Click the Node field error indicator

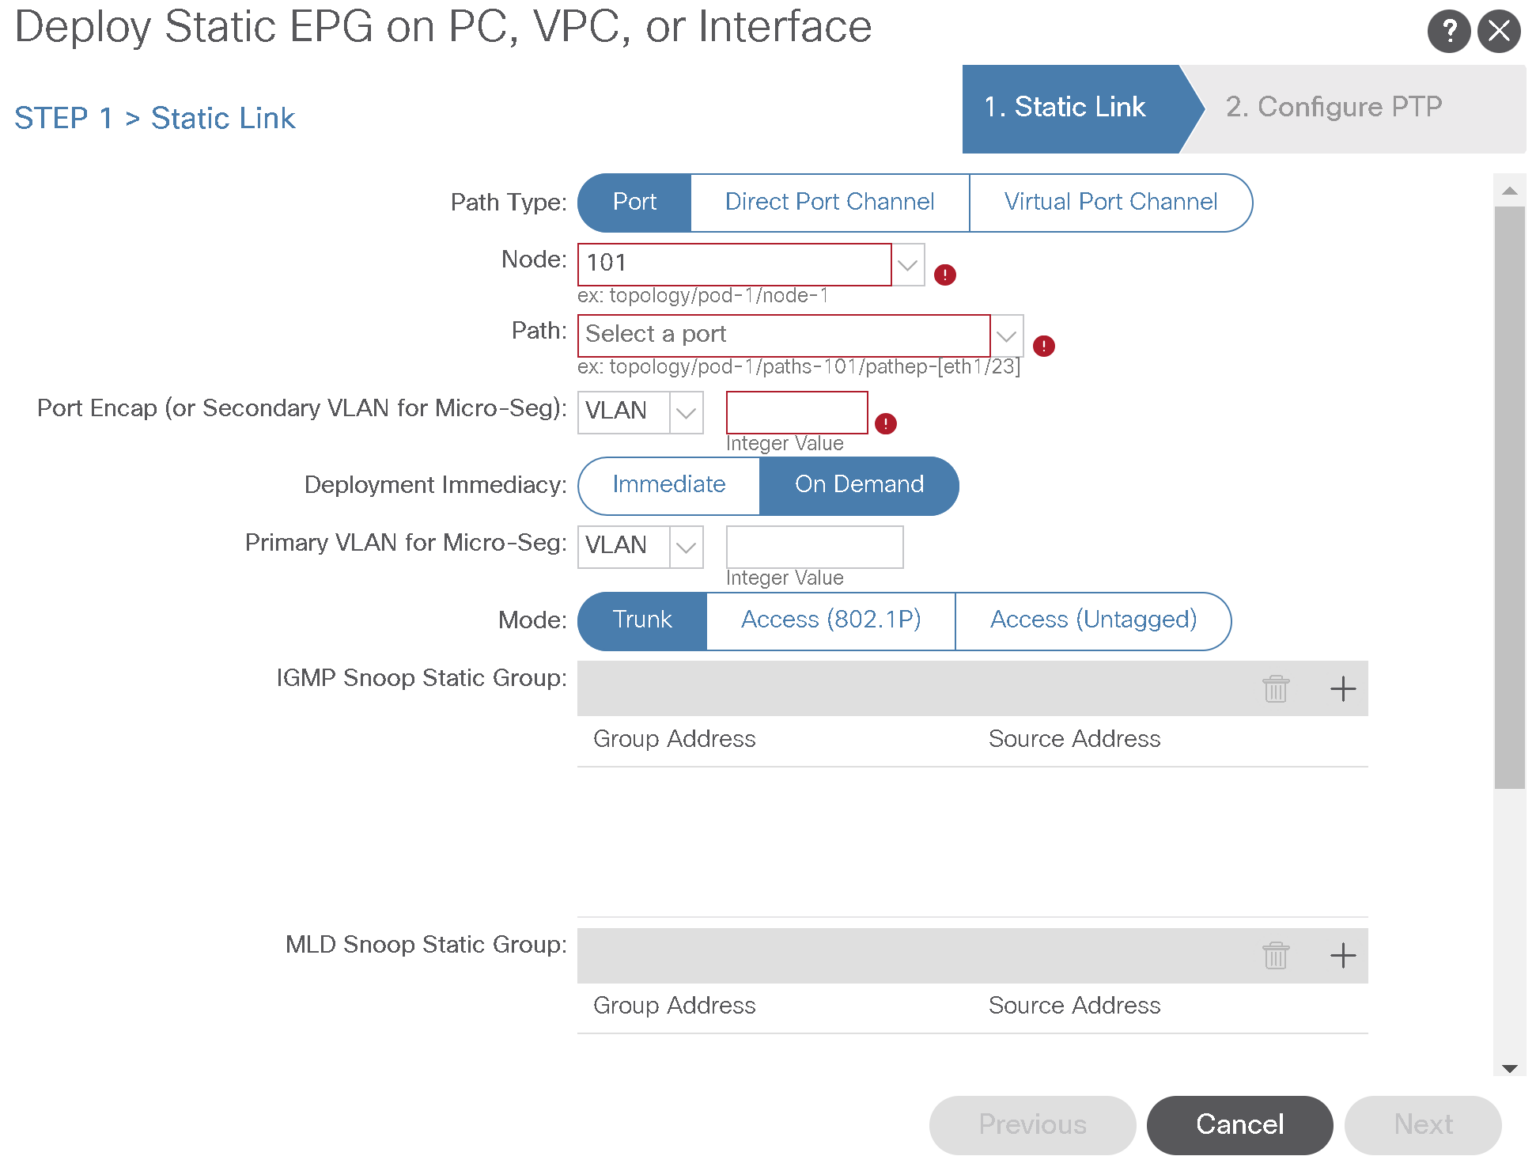[x=945, y=275]
